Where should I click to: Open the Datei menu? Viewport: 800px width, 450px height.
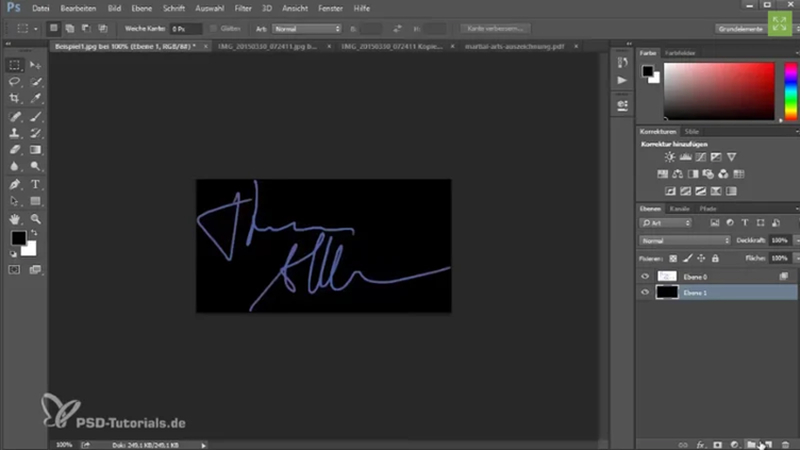click(41, 9)
